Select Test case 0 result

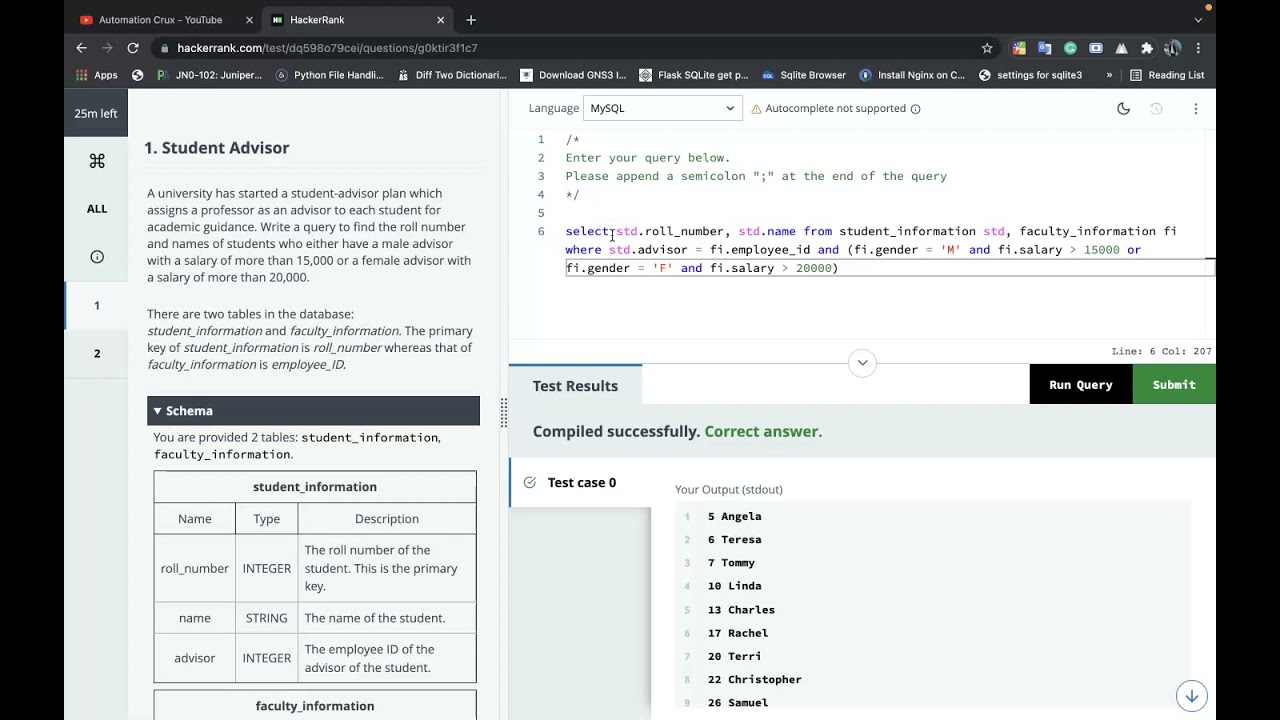point(581,483)
